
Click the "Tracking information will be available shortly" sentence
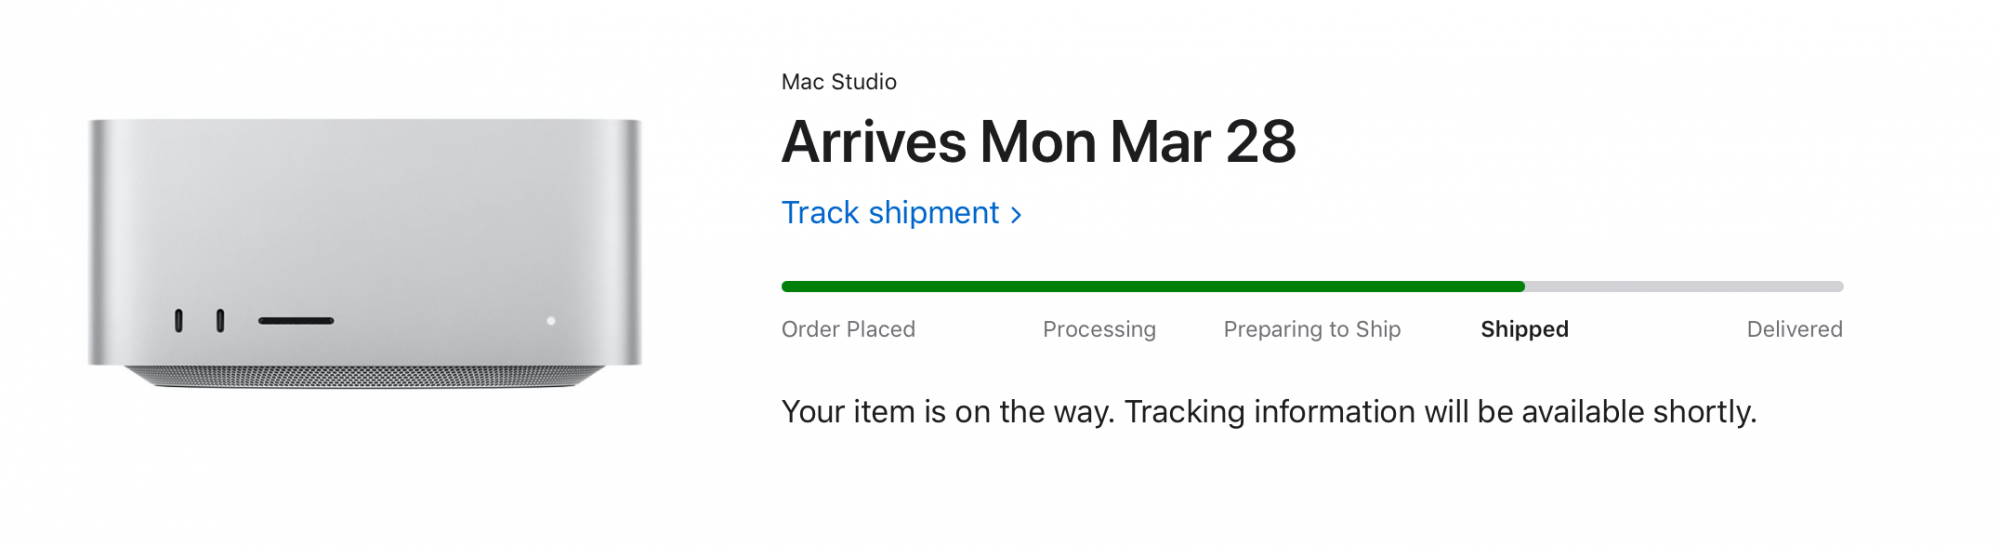[1440, 412]
